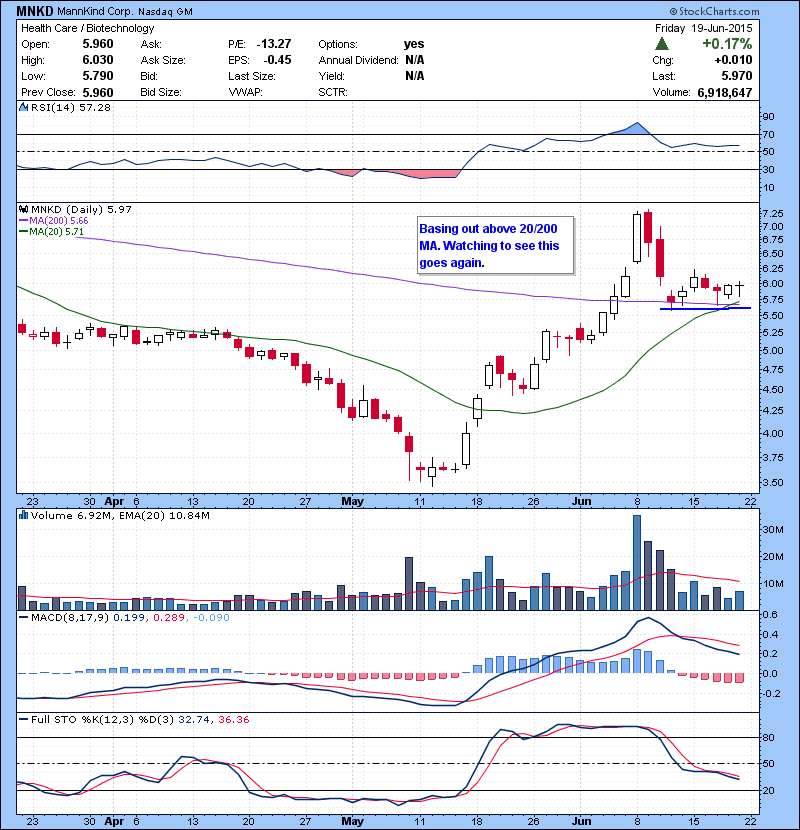Screen dimensions: 800x830
Task: Click the MACD legend dash marker
Action: click(23, 617)
